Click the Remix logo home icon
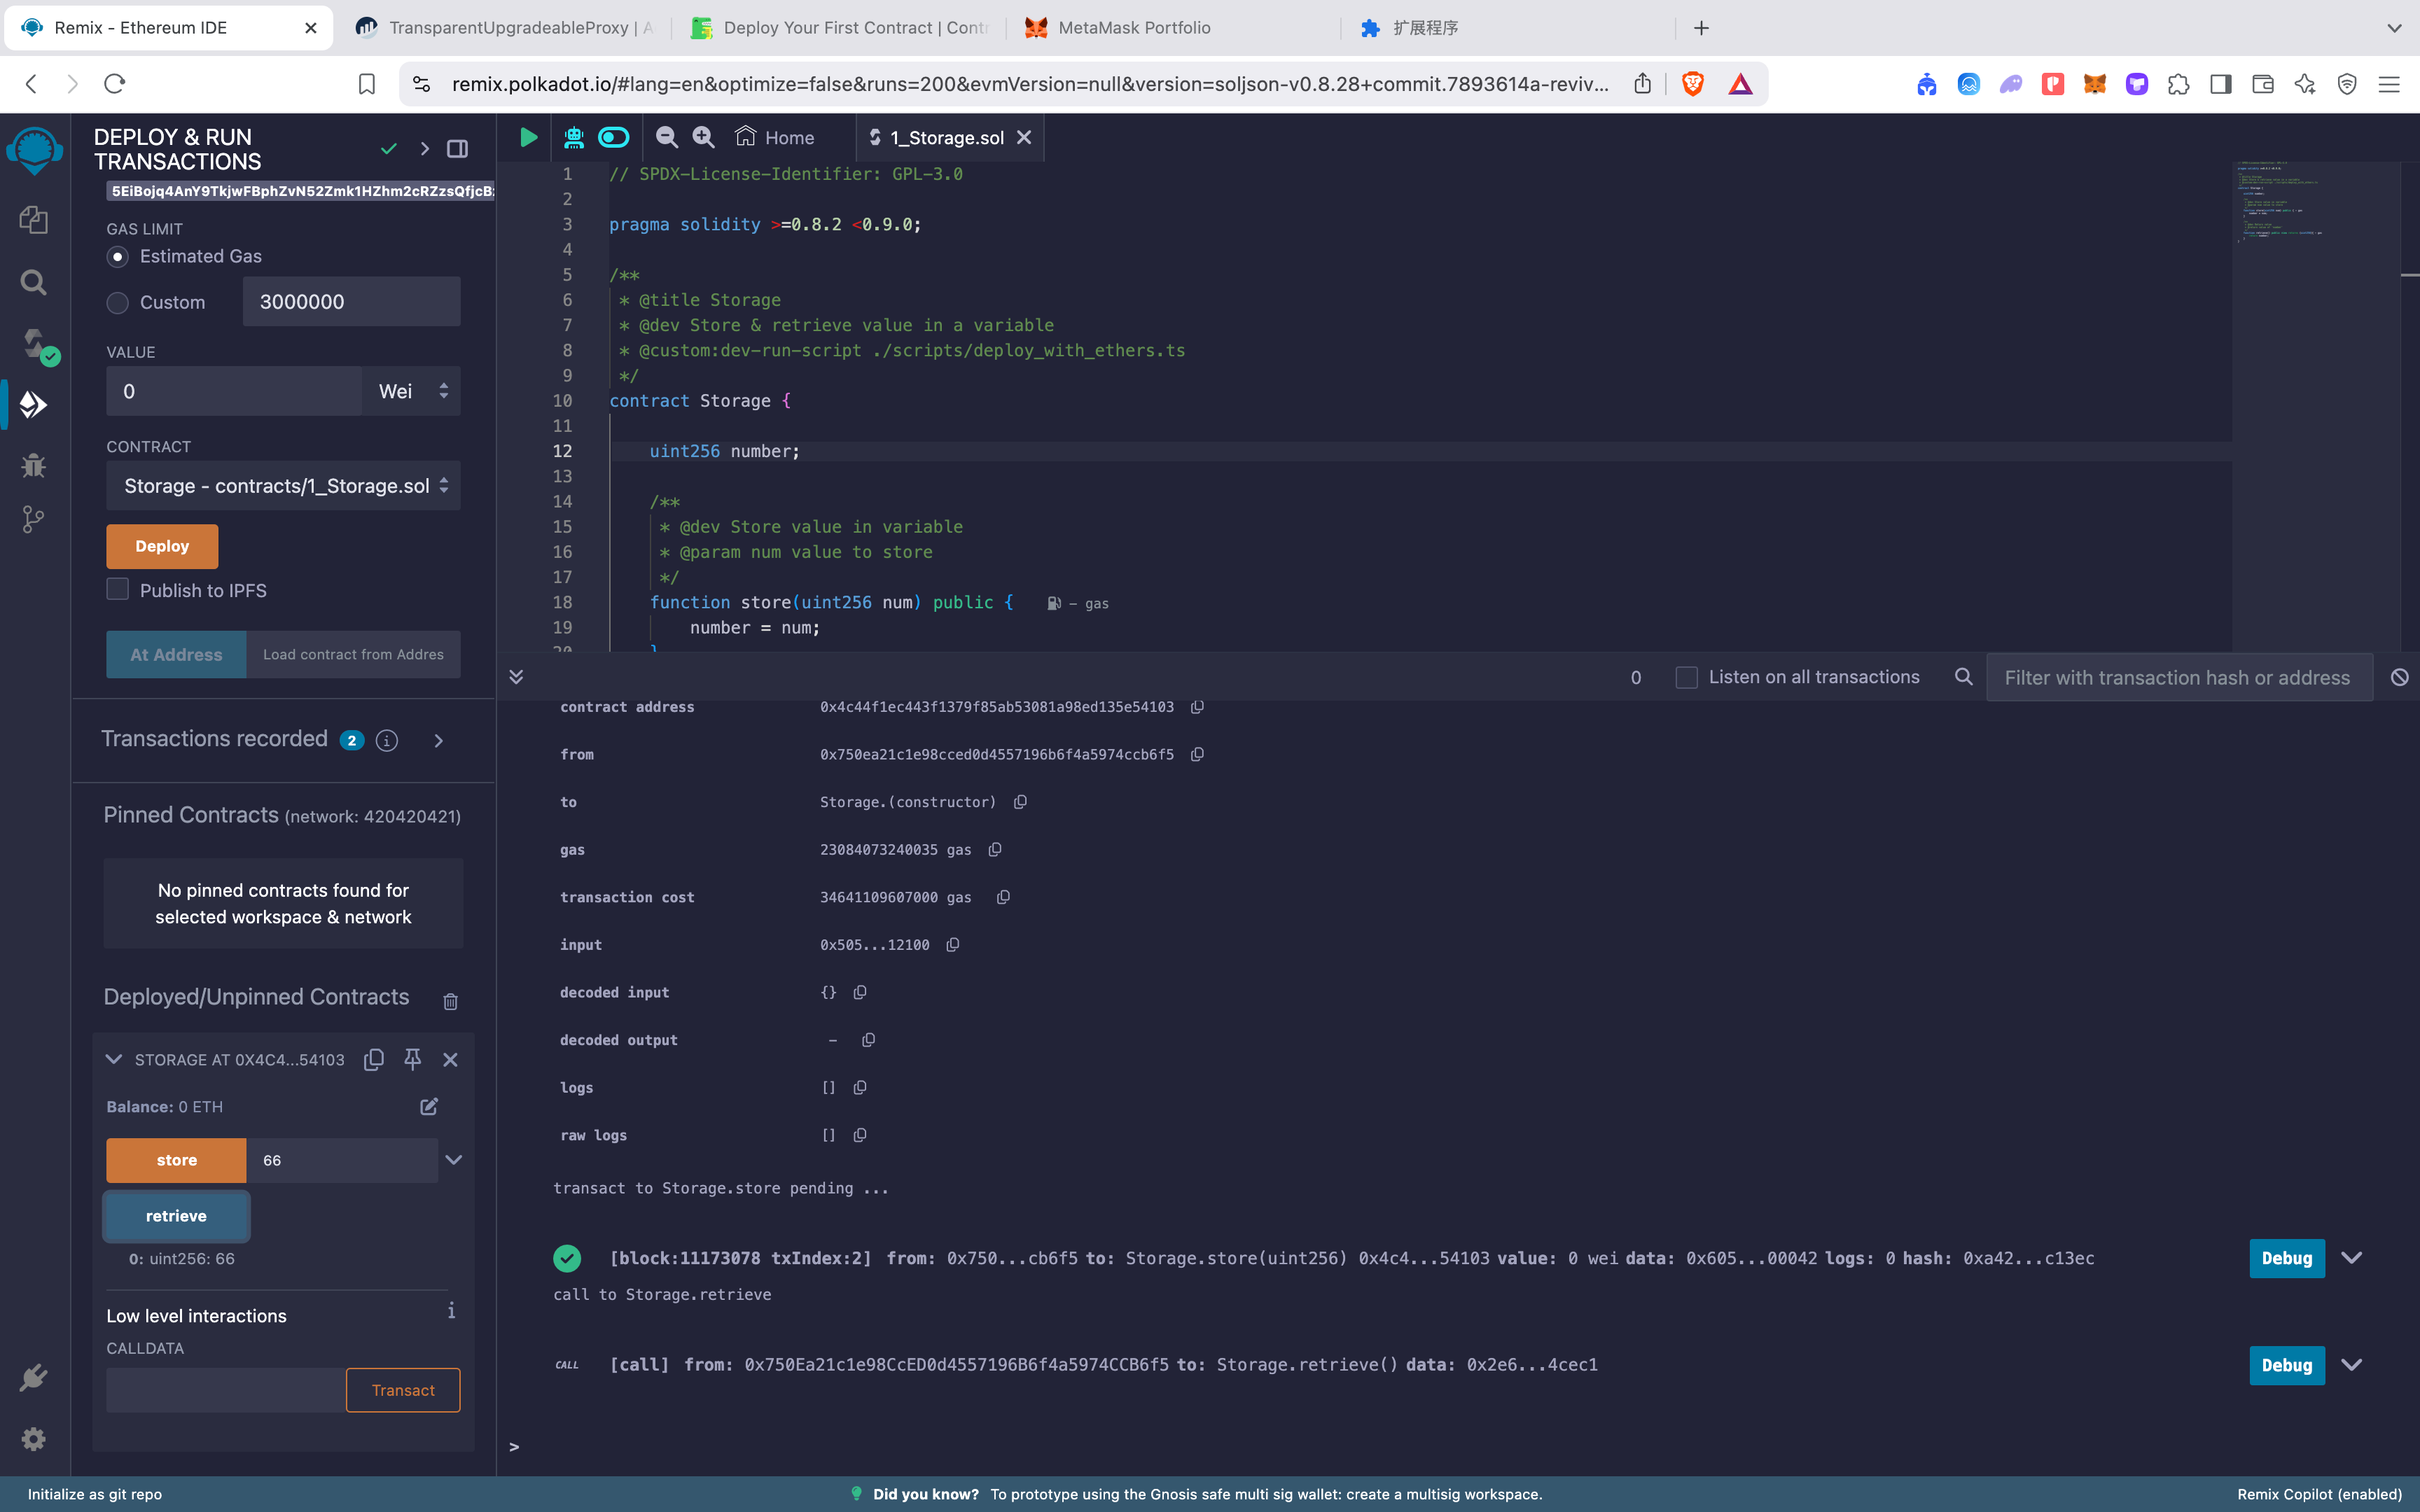Viewport: 2420px width, 1512px height. [35, 151]
